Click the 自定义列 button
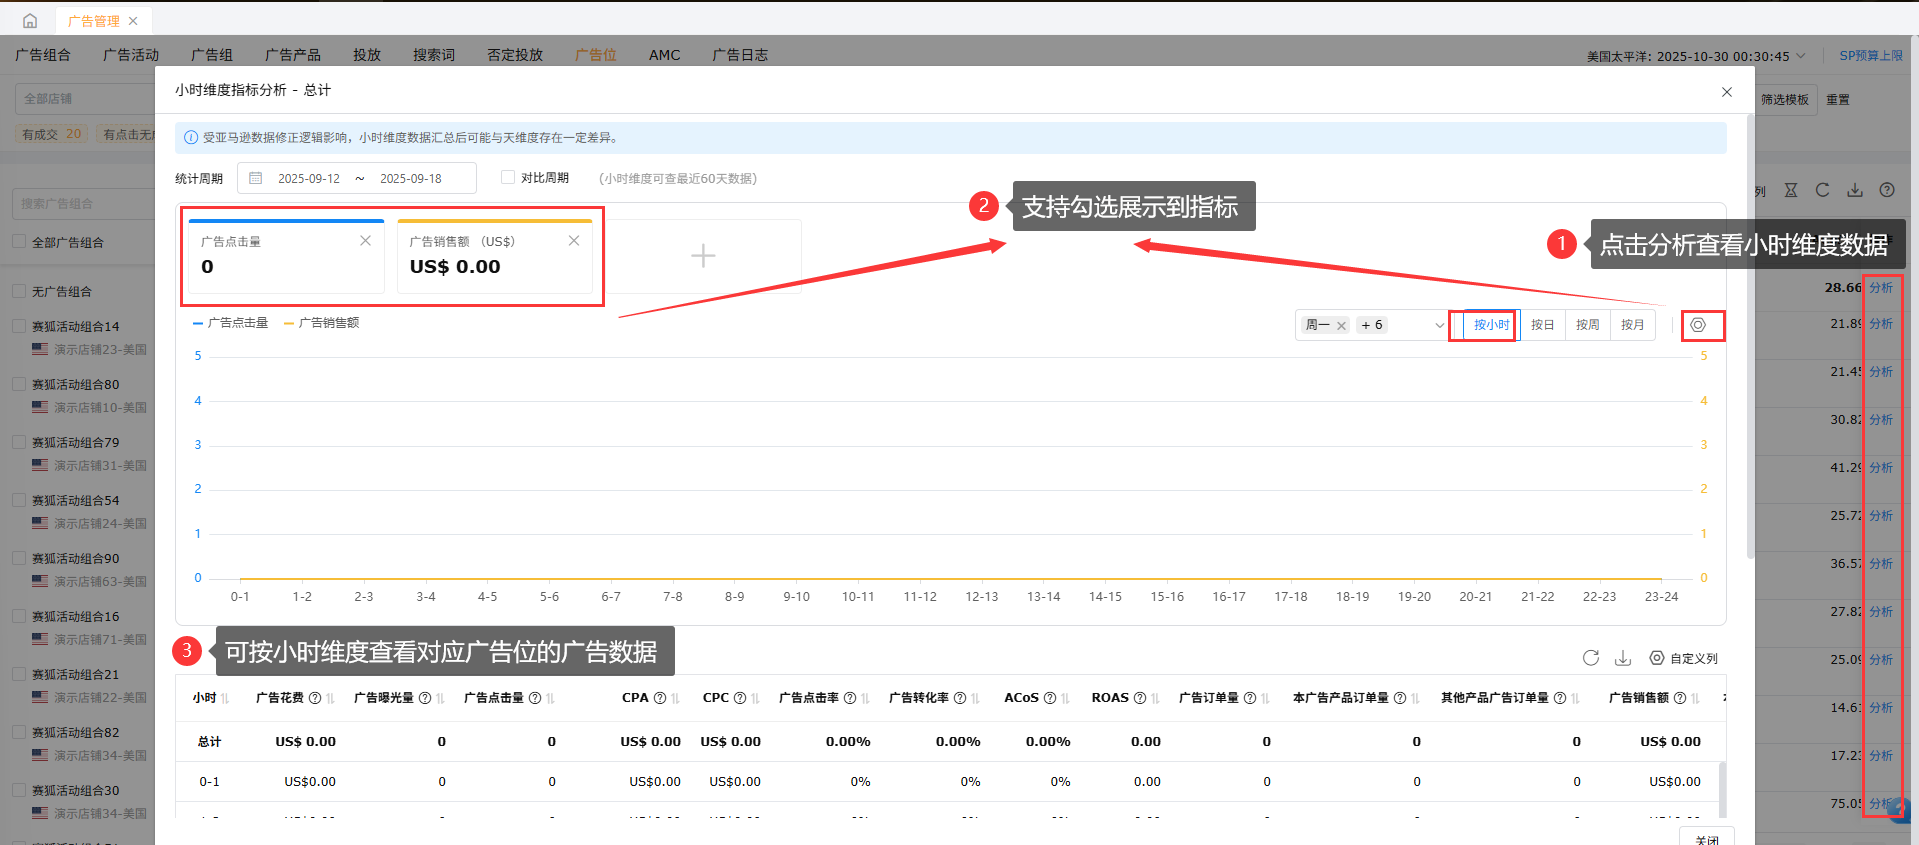The width and height of the screenshot is (1919, 845). 1684,658
